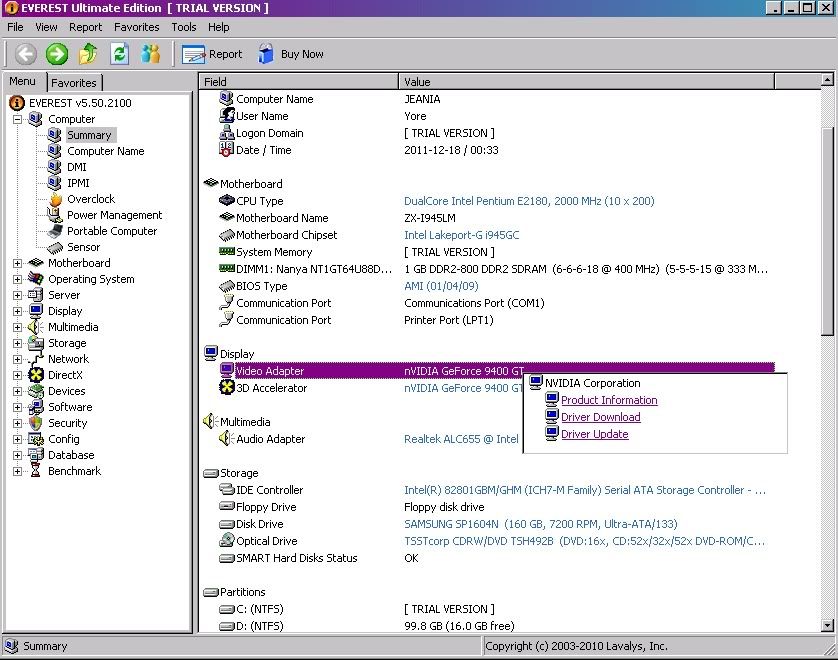Switch to the Favorites tab

coord(74,83)
